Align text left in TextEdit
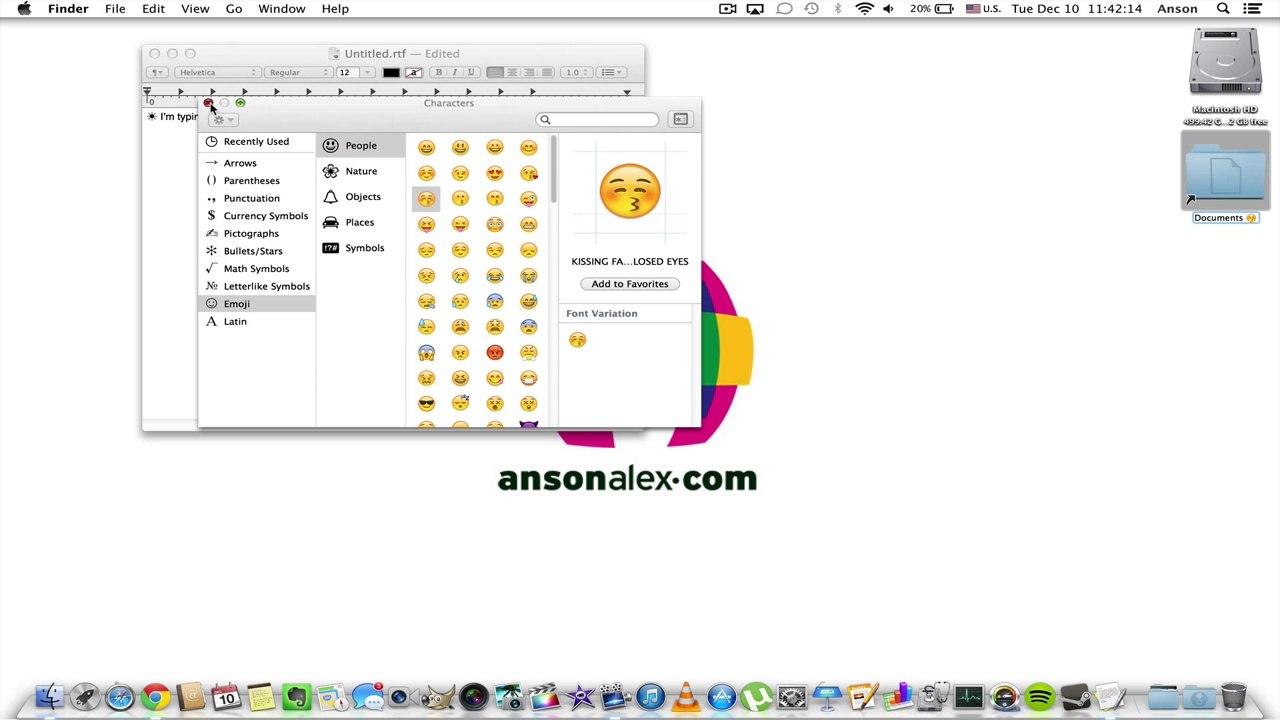1280x720 pixels. pos(494,72)
